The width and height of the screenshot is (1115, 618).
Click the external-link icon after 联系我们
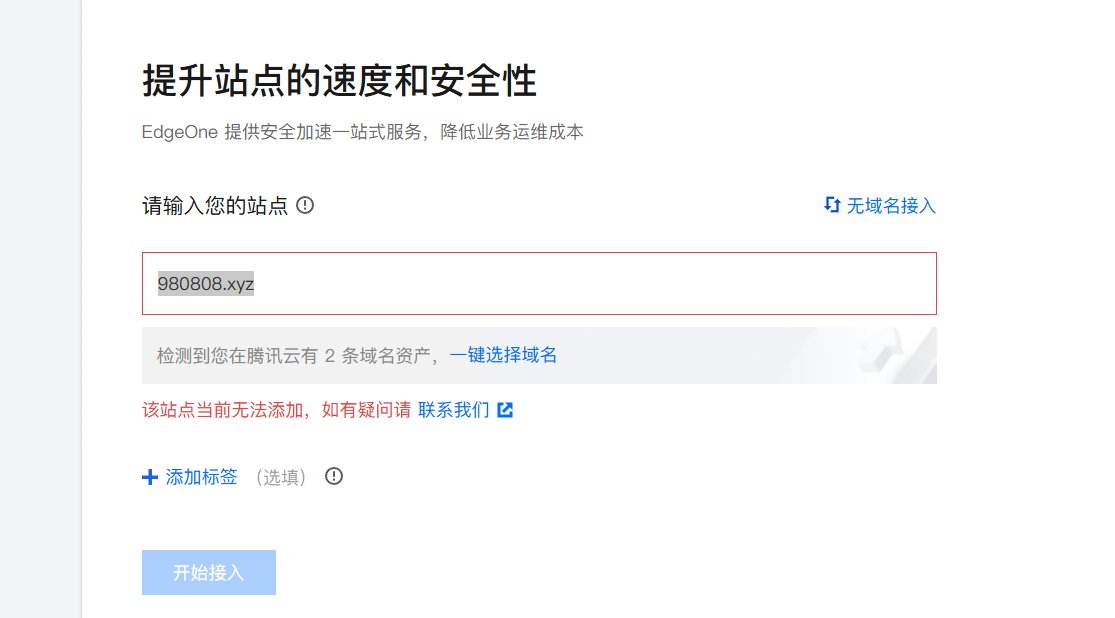[x=505, y=410]
